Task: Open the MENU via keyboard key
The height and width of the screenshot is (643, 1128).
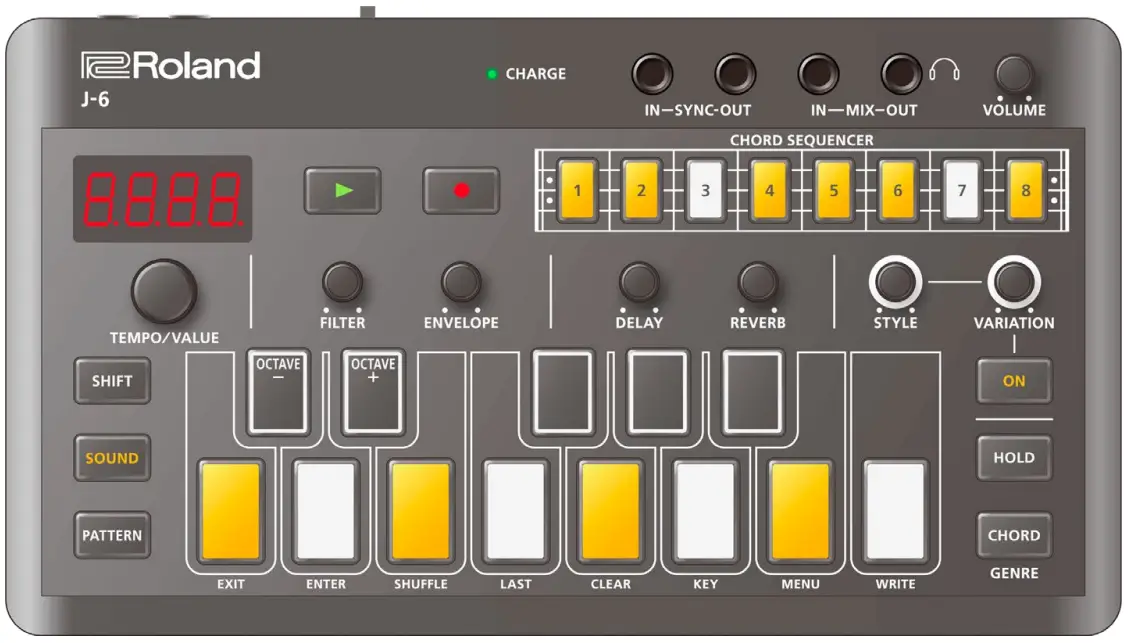Action: 798,510
